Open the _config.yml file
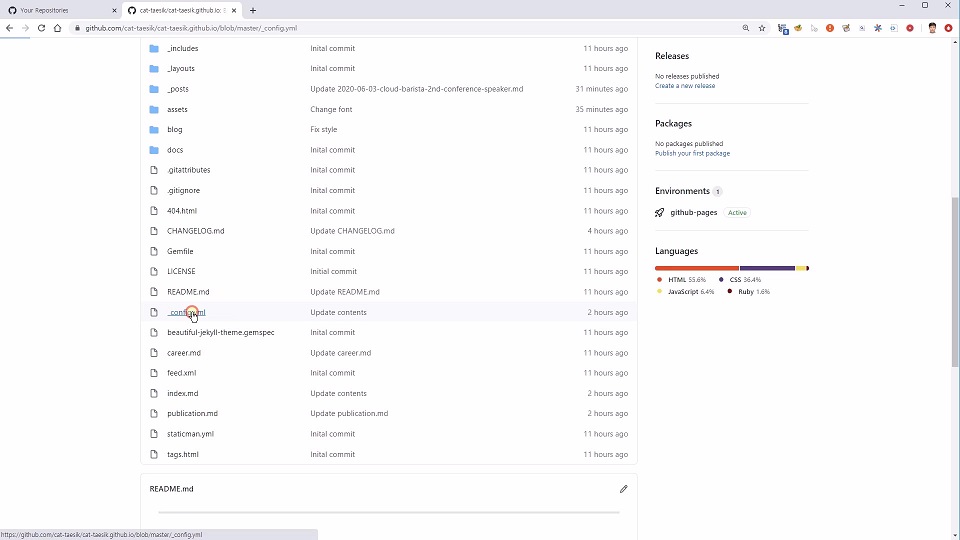960x540 pixels. [x=186, y=312]
